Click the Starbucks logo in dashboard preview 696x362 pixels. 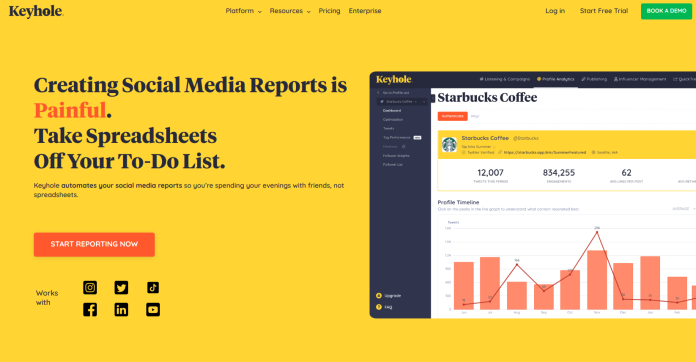pyautogui.click(x=449, y=145)
